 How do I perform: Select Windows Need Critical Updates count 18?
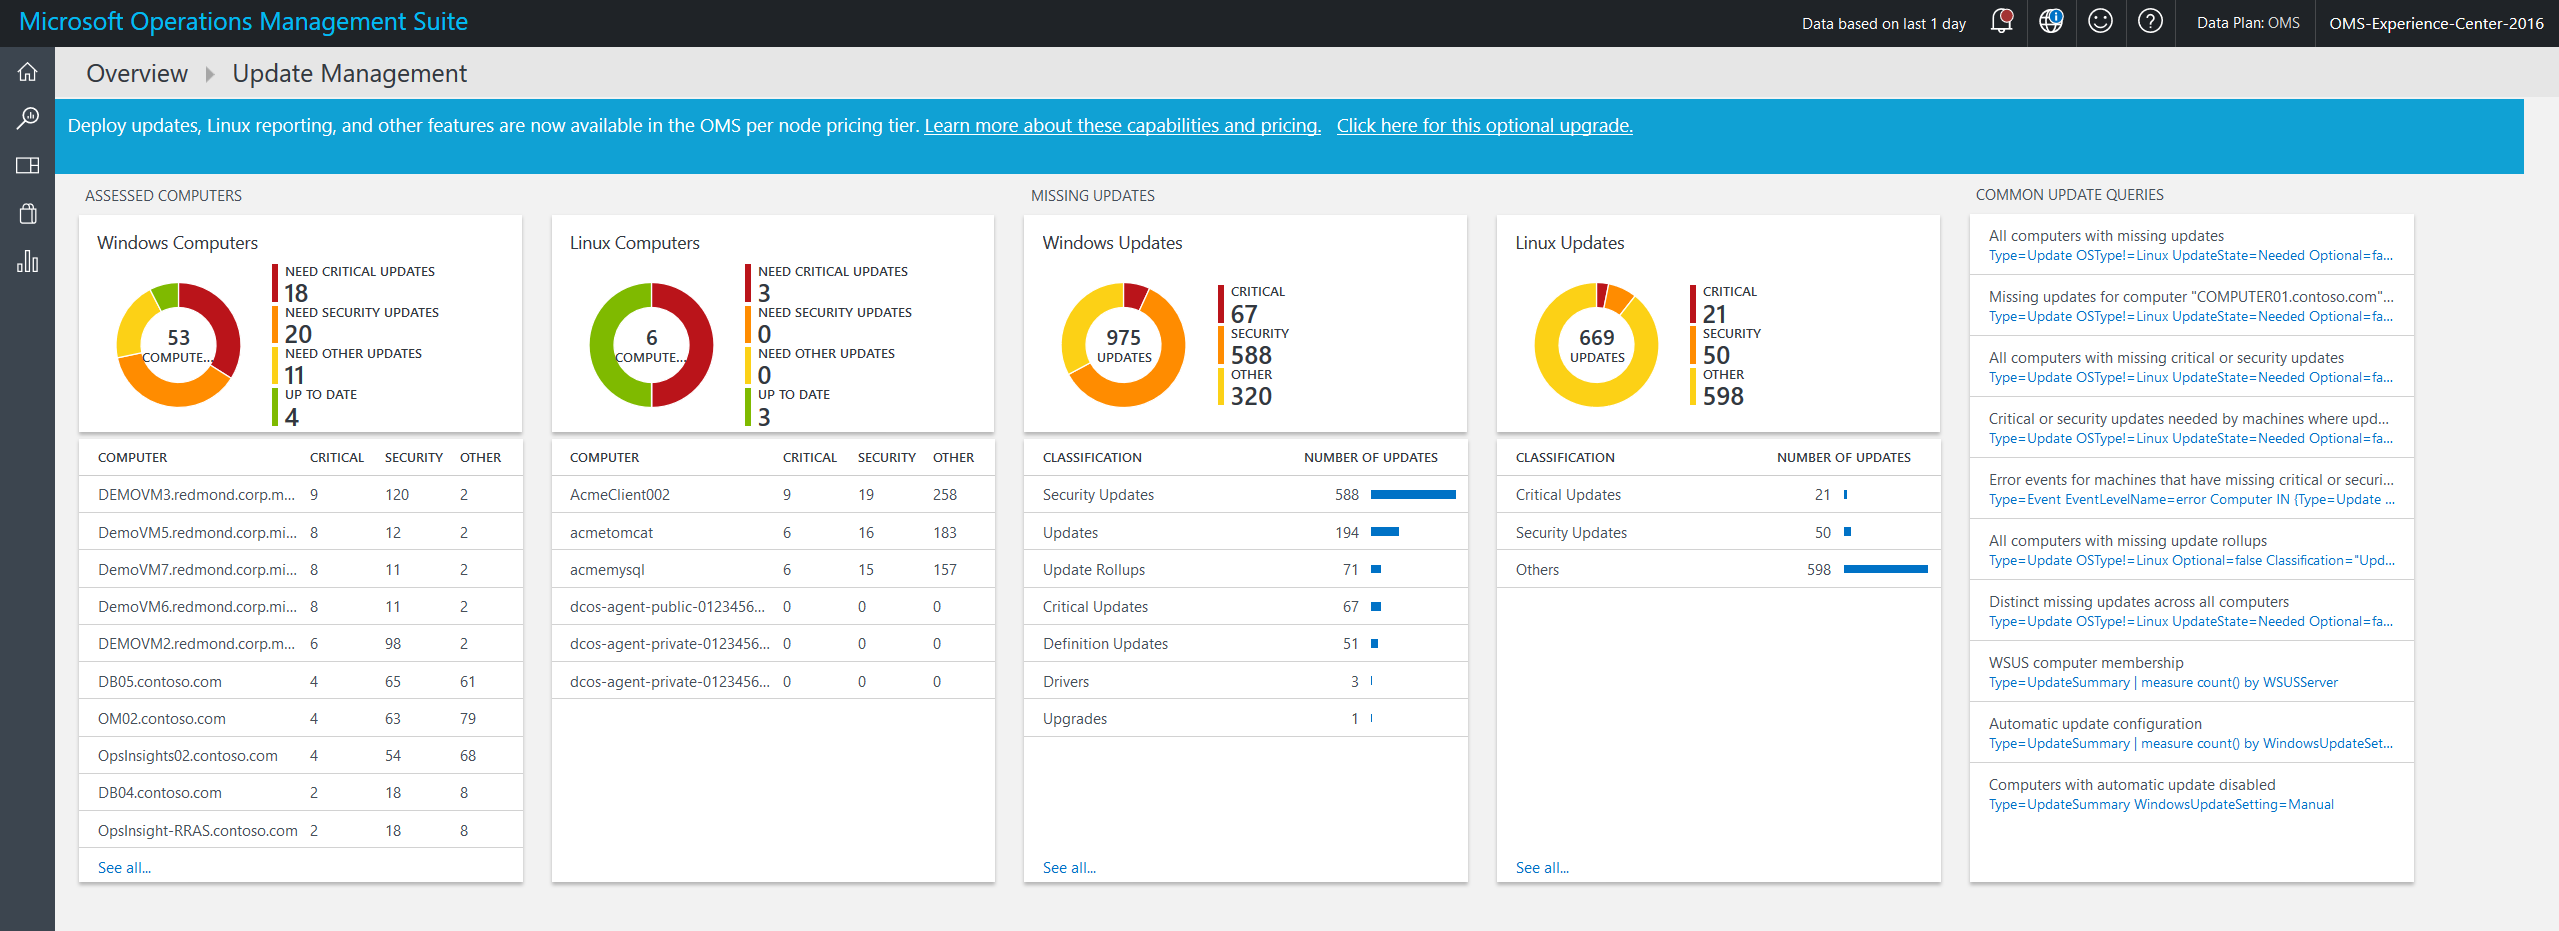[296, 293]
